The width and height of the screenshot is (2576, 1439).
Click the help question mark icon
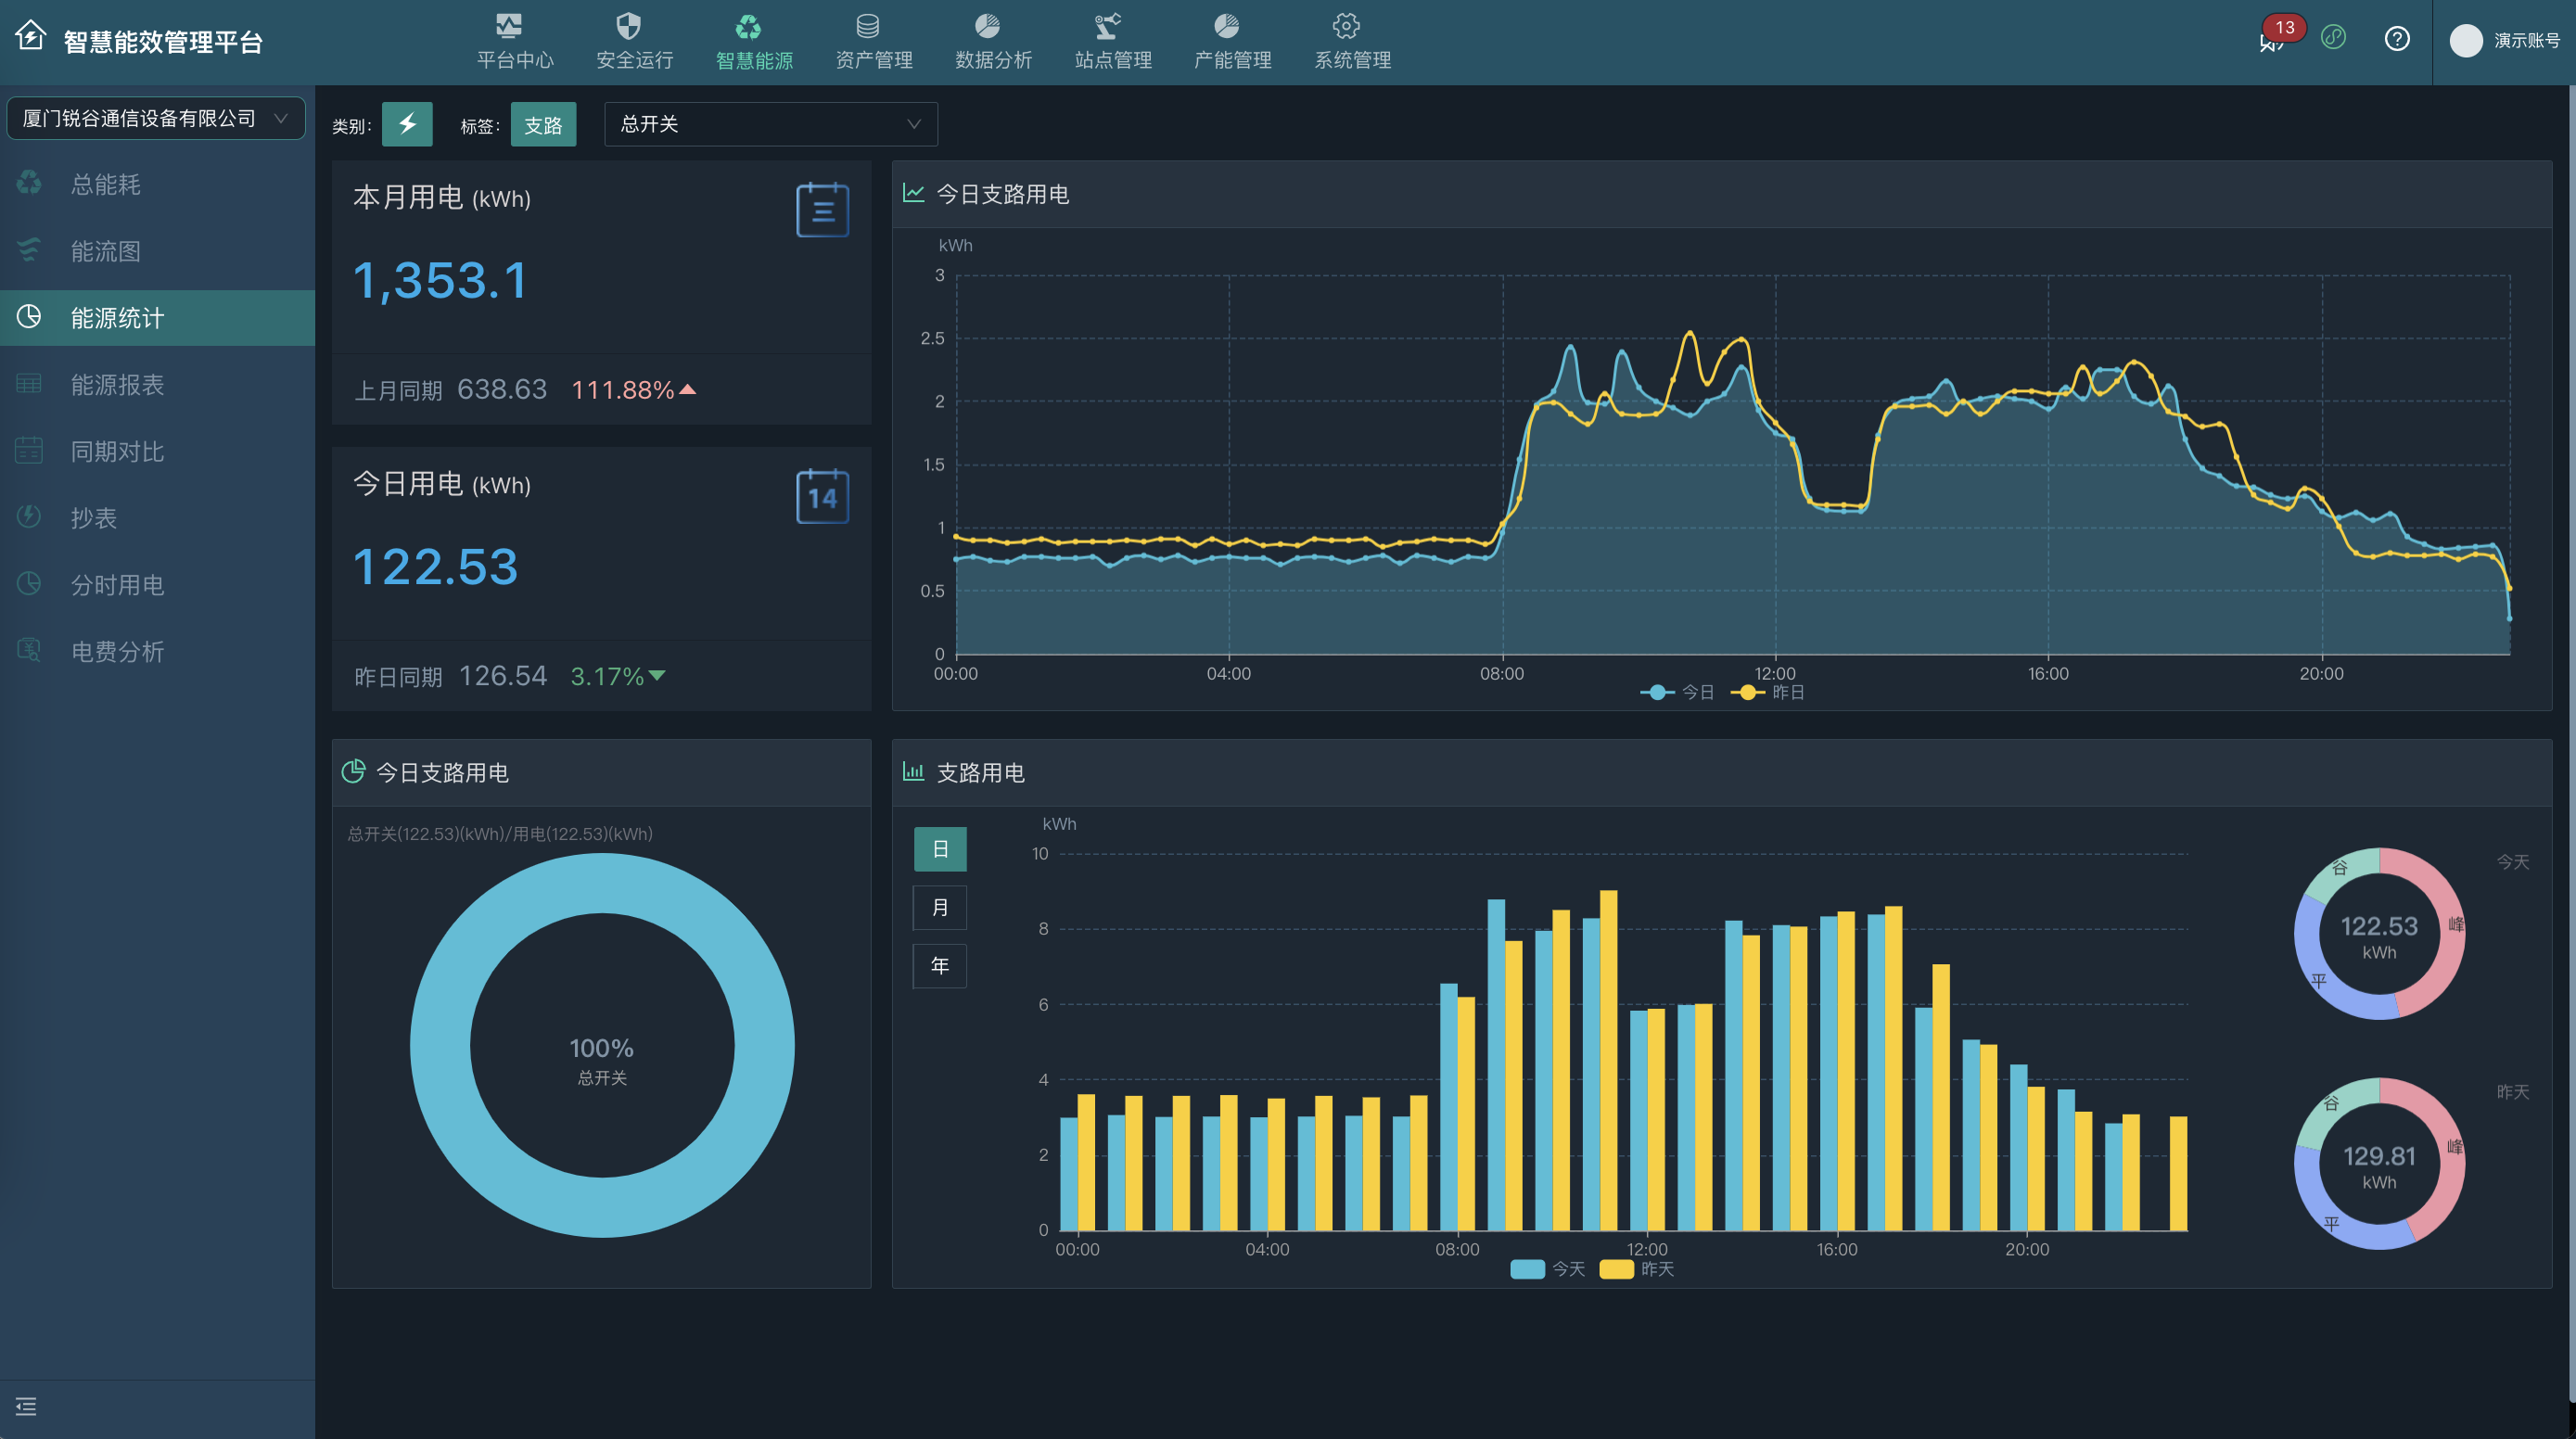click(2396, 39)
